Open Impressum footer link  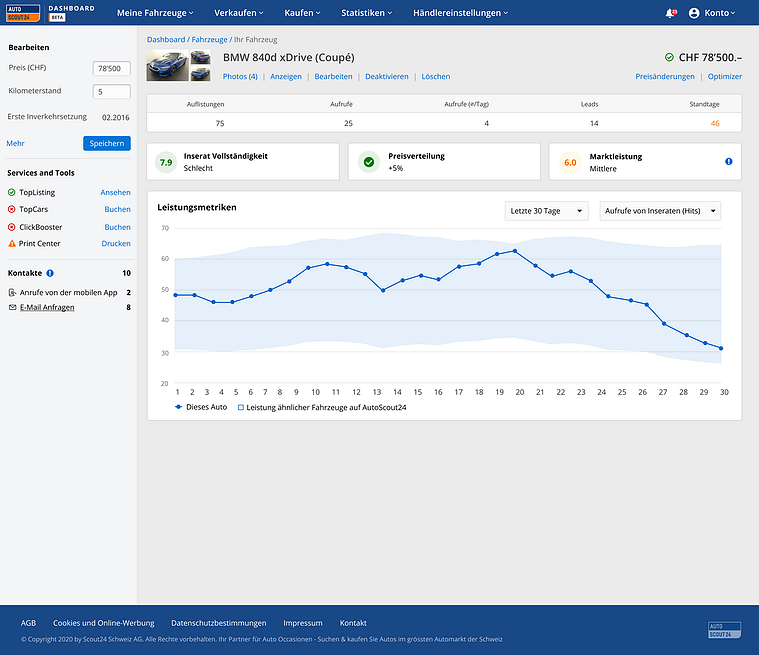pyautogui.click(x=303, y=623)
